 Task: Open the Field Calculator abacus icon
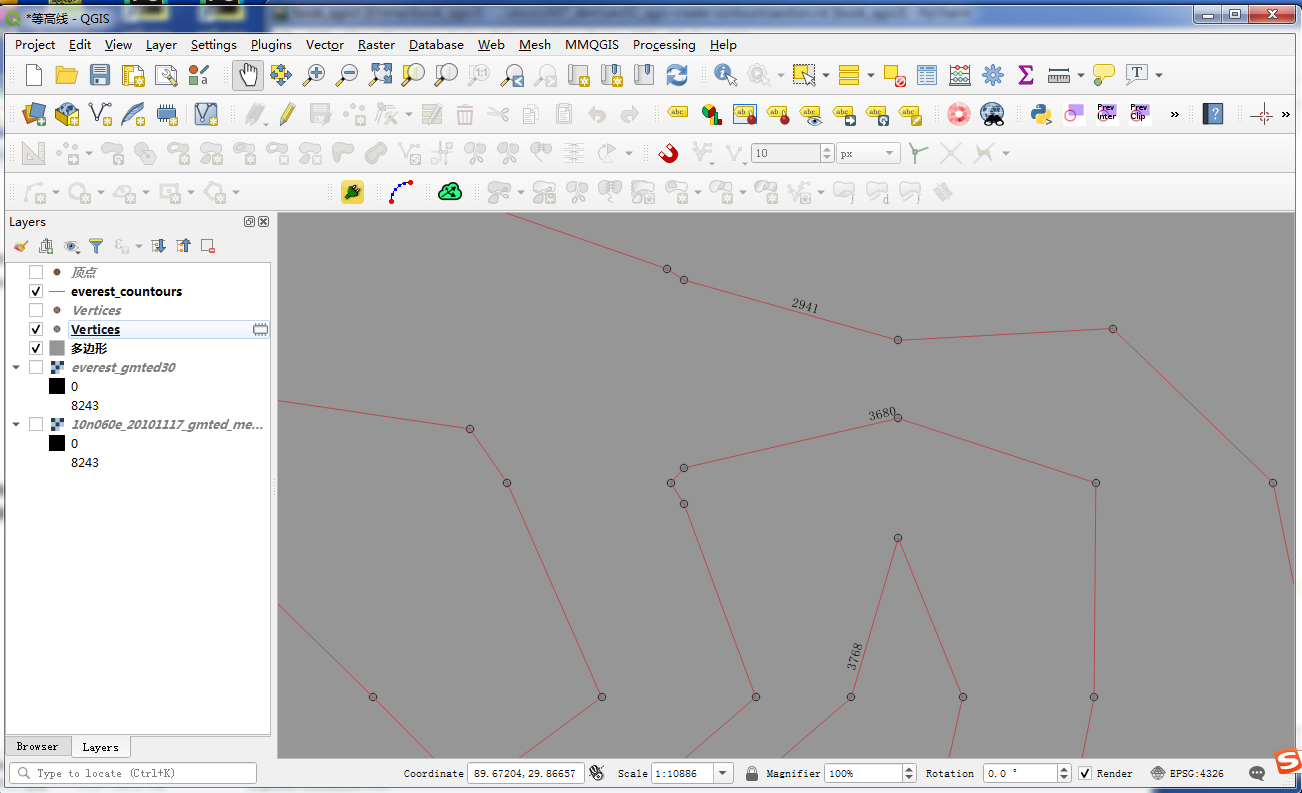[960, 75]
